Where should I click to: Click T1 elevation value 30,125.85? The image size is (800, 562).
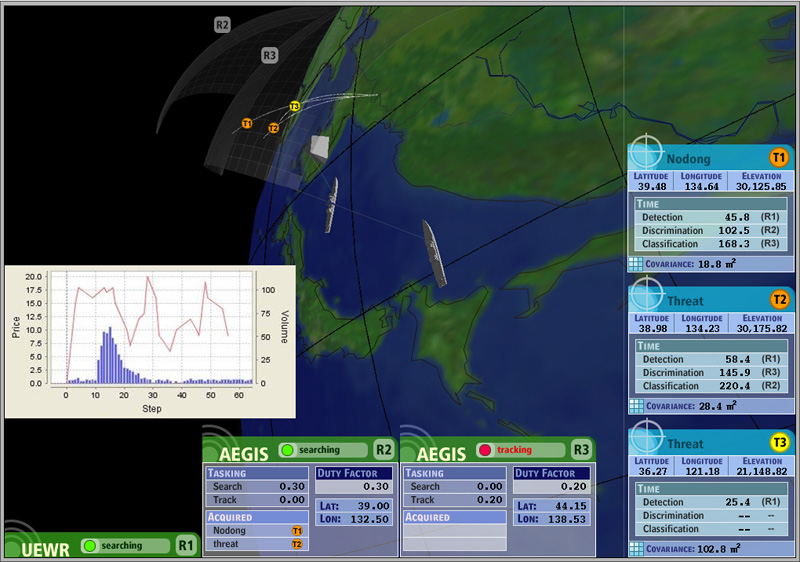click(x=761, y=187)
